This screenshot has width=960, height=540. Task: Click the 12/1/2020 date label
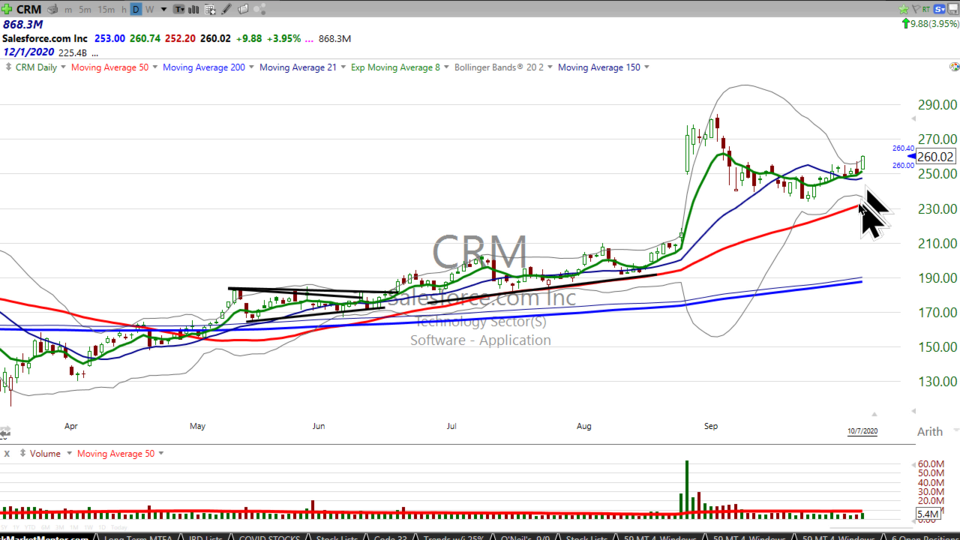tap(28, 53)
